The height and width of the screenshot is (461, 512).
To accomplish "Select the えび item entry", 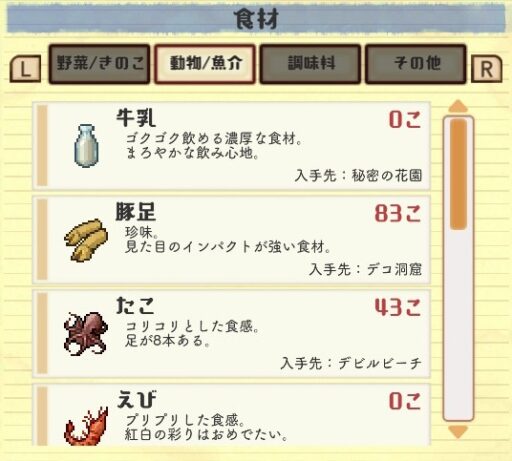I will [231, 415].
